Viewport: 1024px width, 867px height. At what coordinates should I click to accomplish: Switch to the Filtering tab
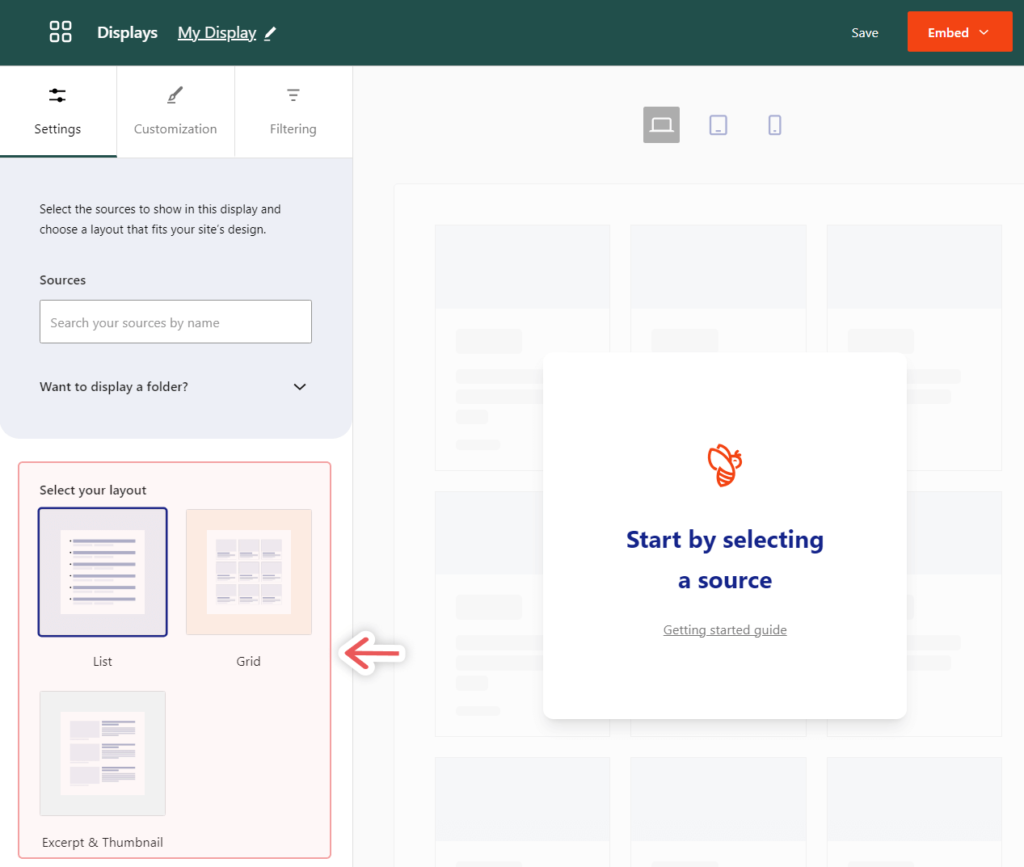(293, 128)
